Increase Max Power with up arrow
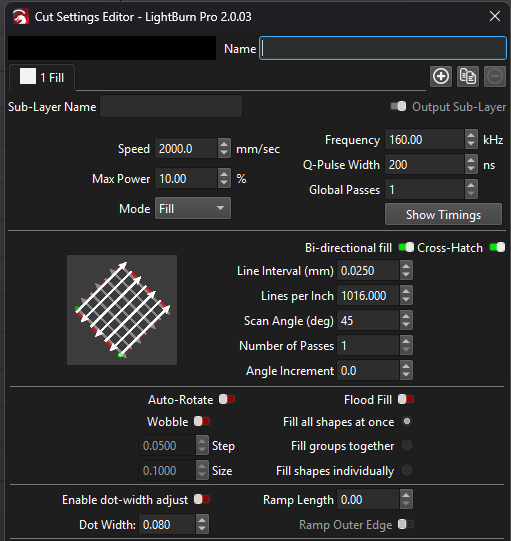 tap(224, 174)
